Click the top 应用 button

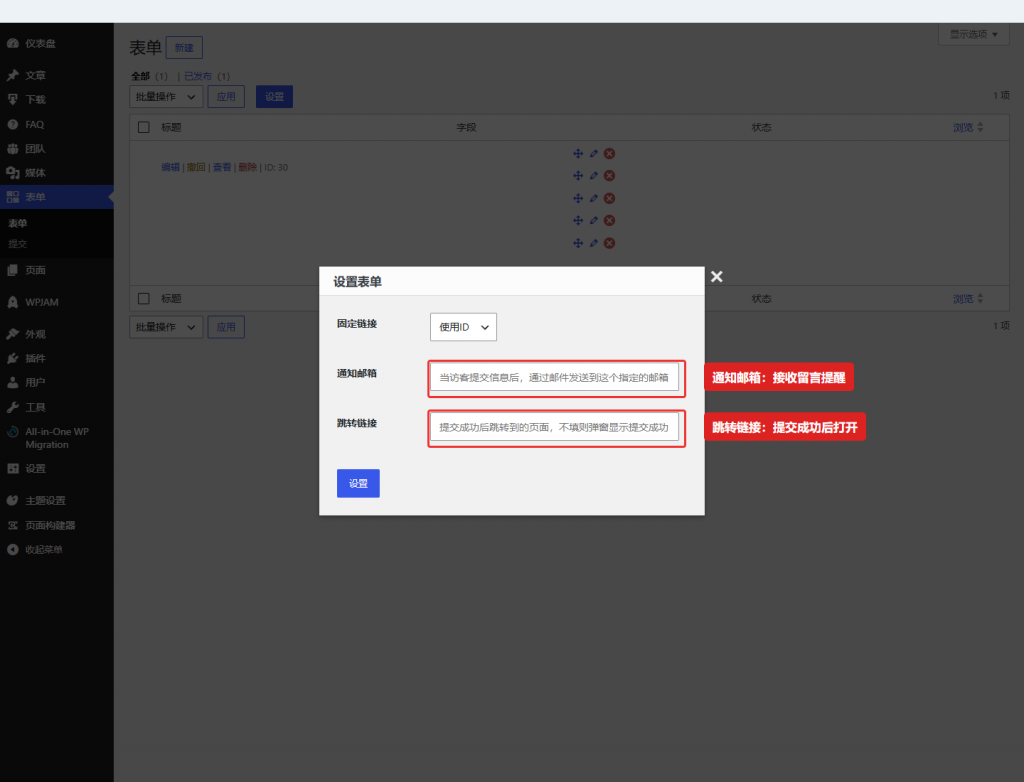(226, 97)
